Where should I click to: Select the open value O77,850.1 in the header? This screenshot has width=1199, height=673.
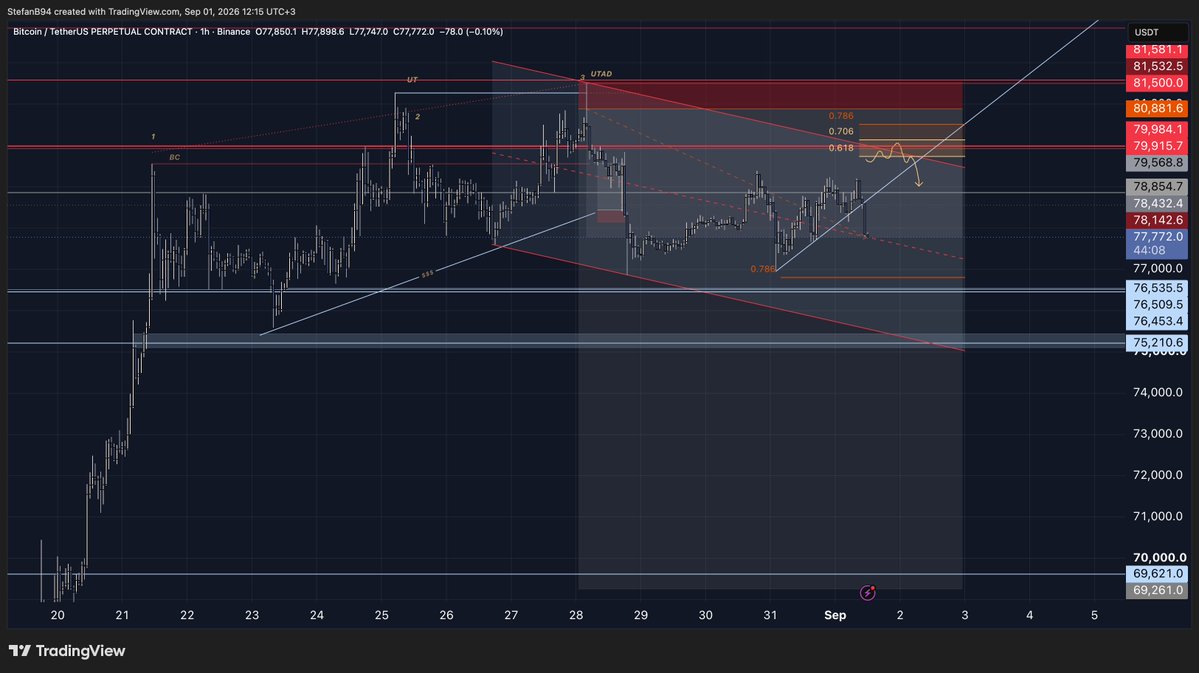pos(276,32)
